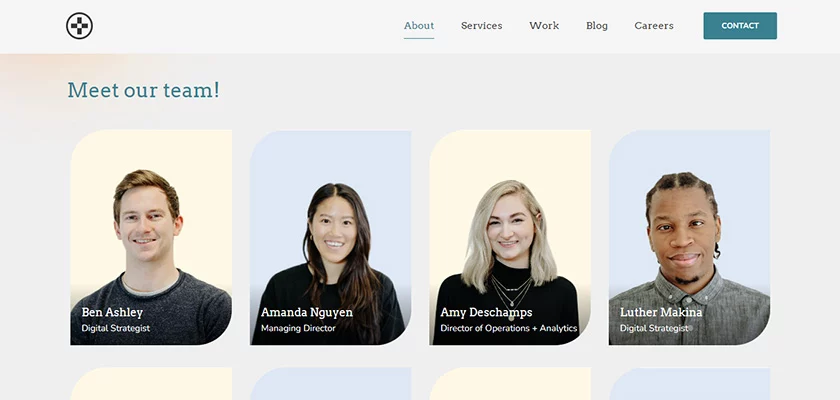Open the About navigation tab
Screen dimensions: 840x400
pos(419,26)
